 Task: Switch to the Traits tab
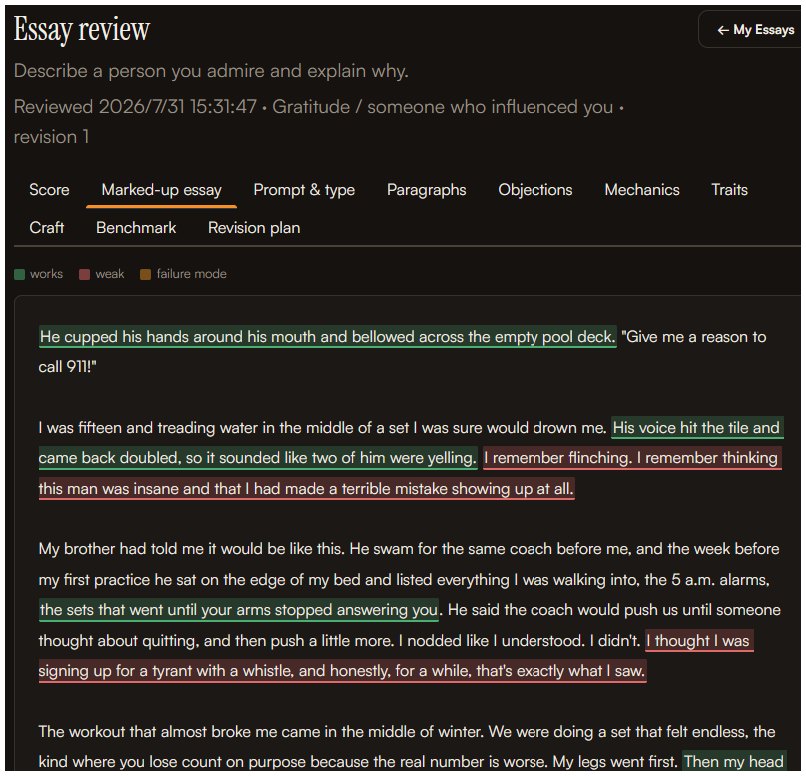coord(729,190)
